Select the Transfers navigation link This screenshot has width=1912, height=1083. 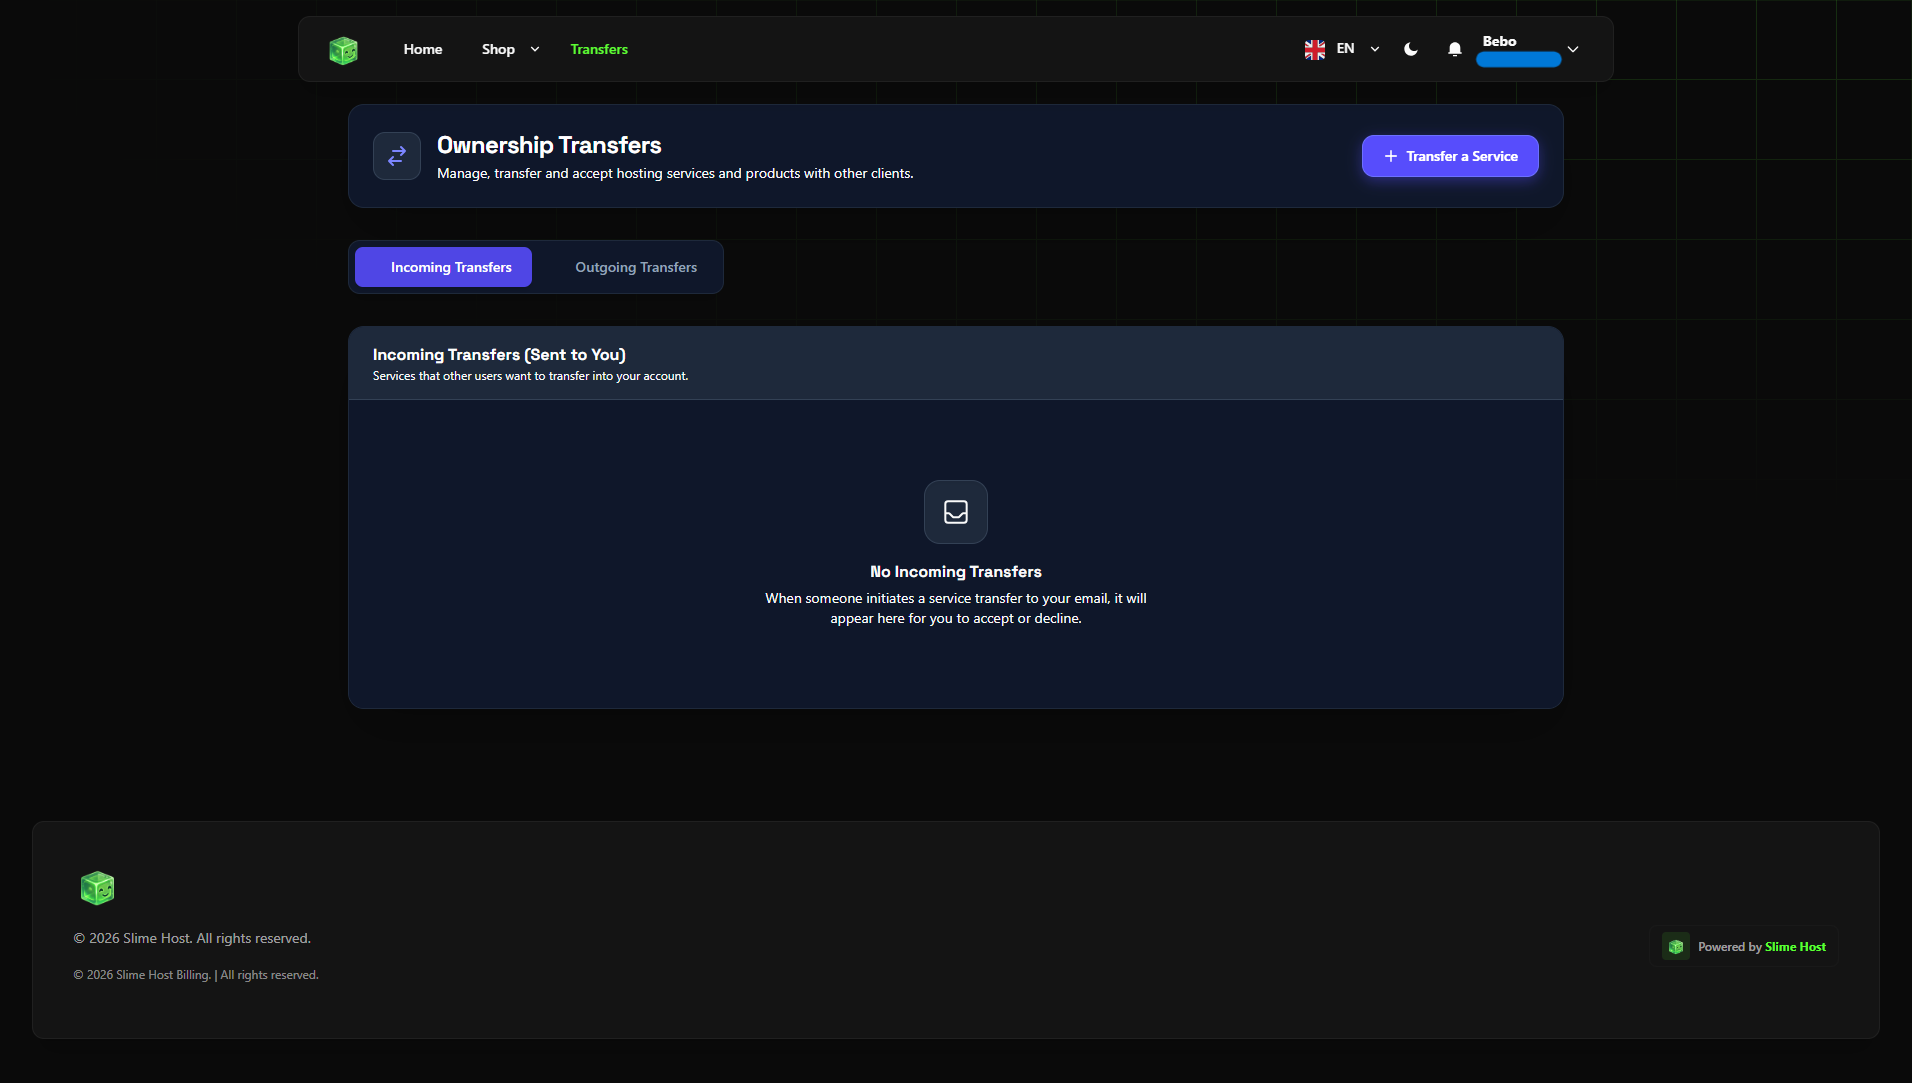tap(599, 49)
